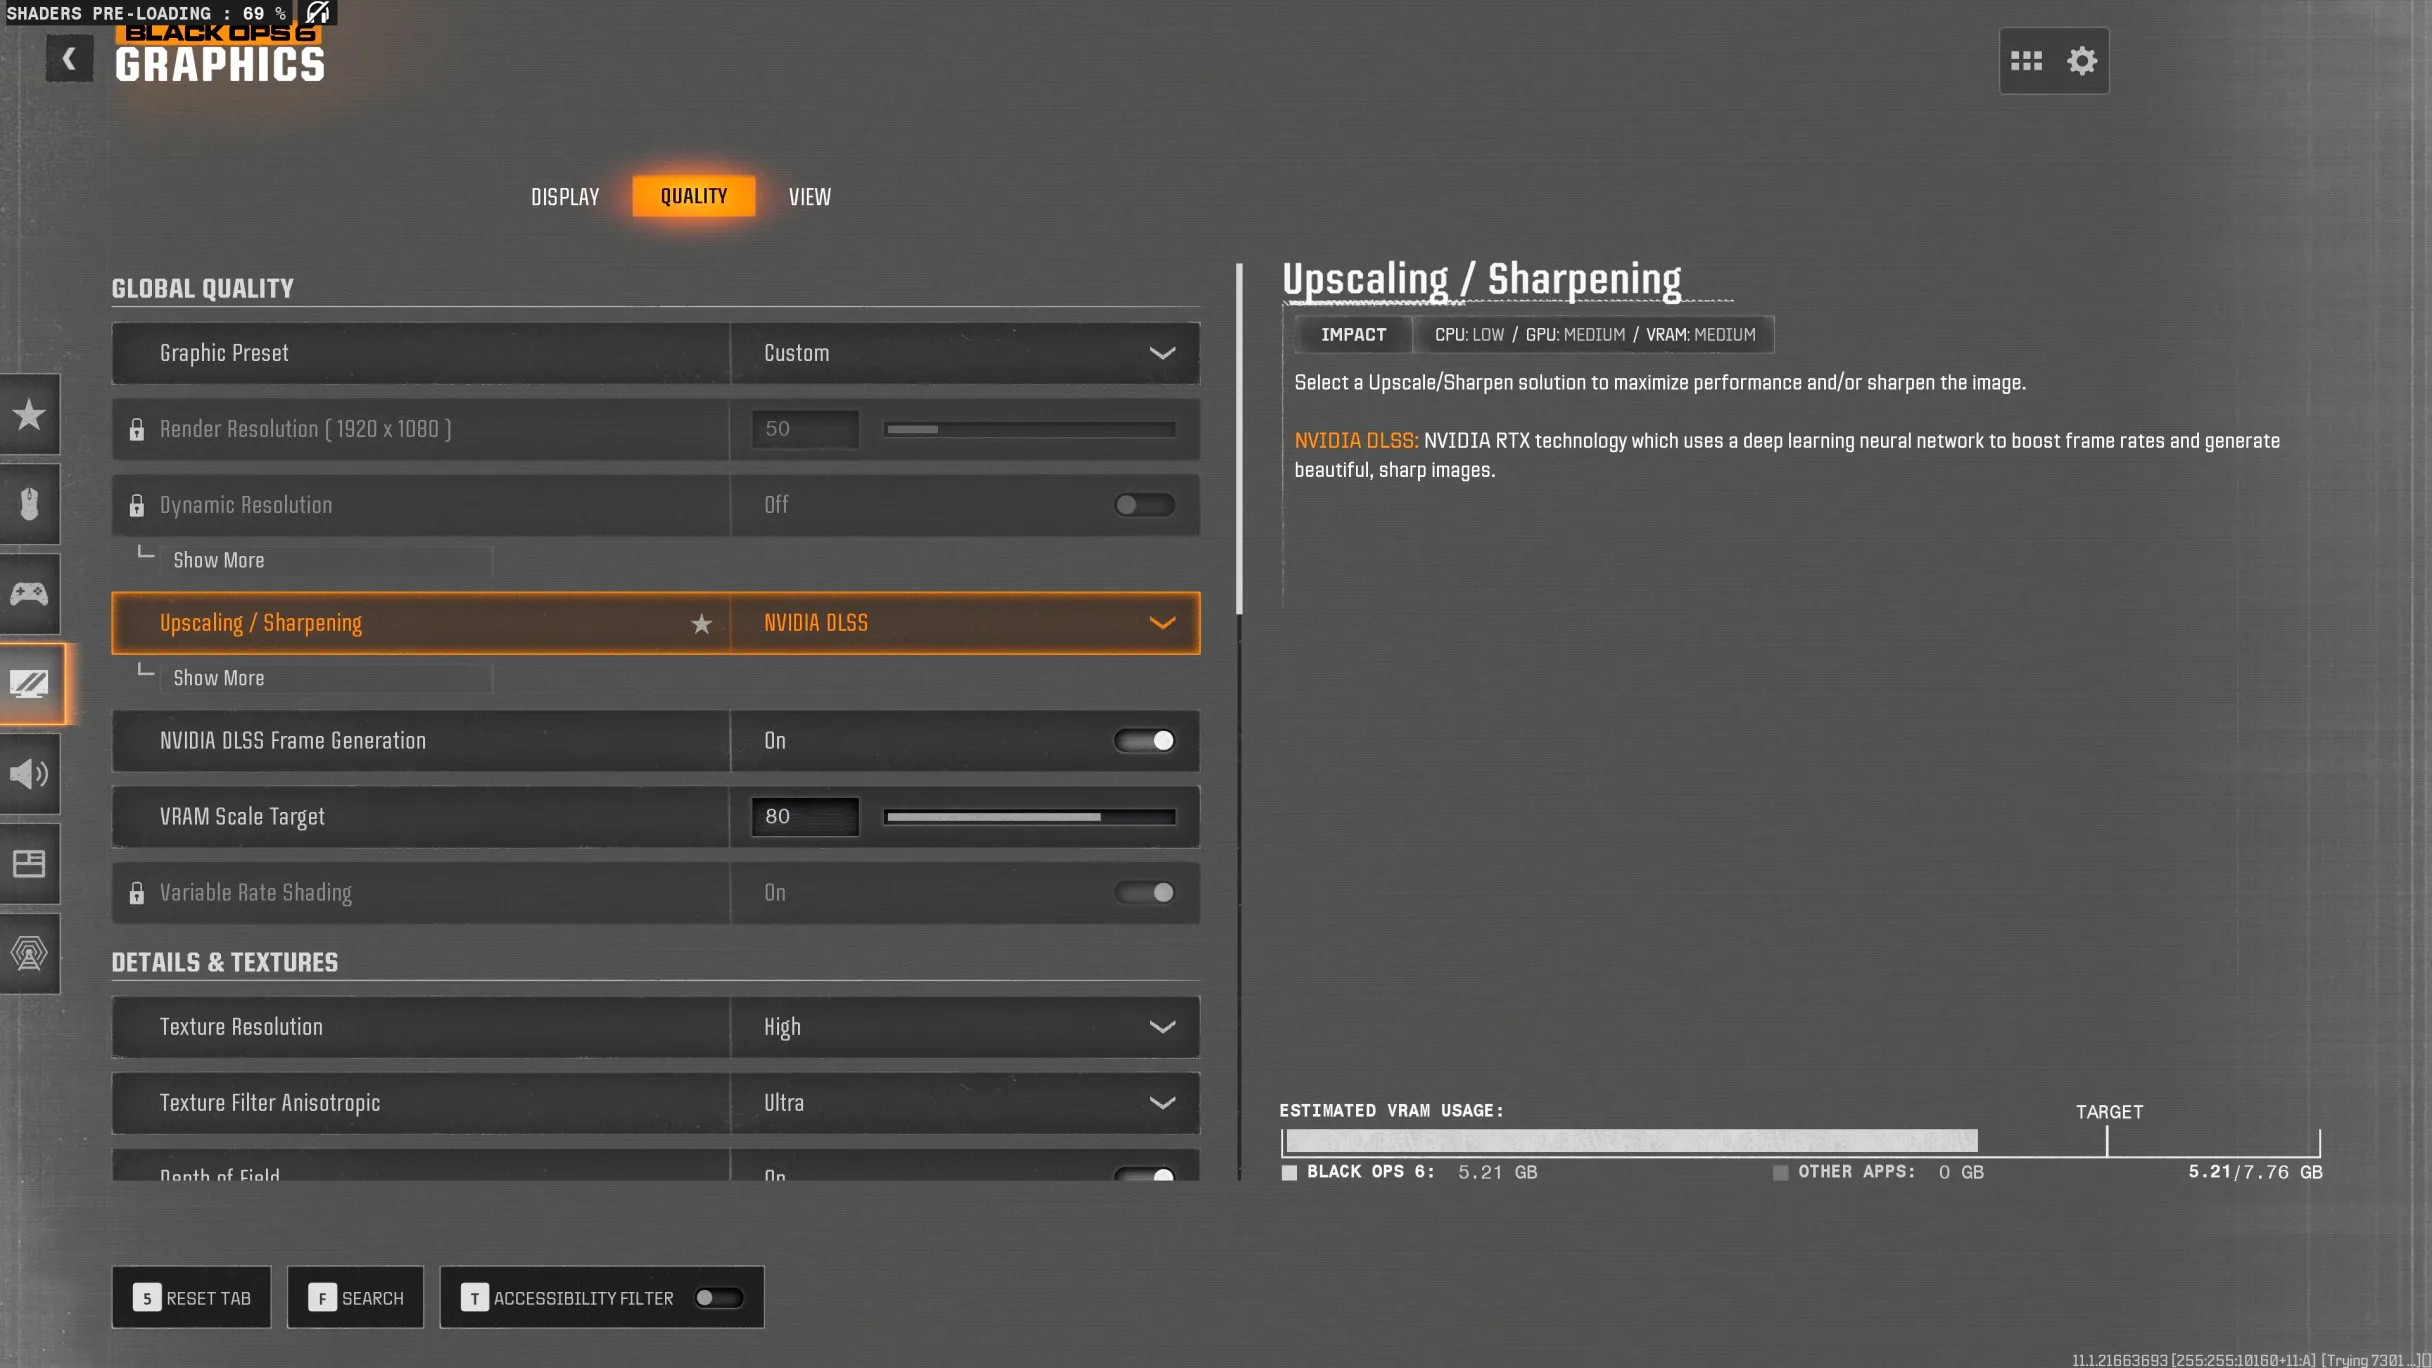Toggle NVIDIA DLSS Frame Generation off
This screenshot has height=1368, width=2432.
1145,741
